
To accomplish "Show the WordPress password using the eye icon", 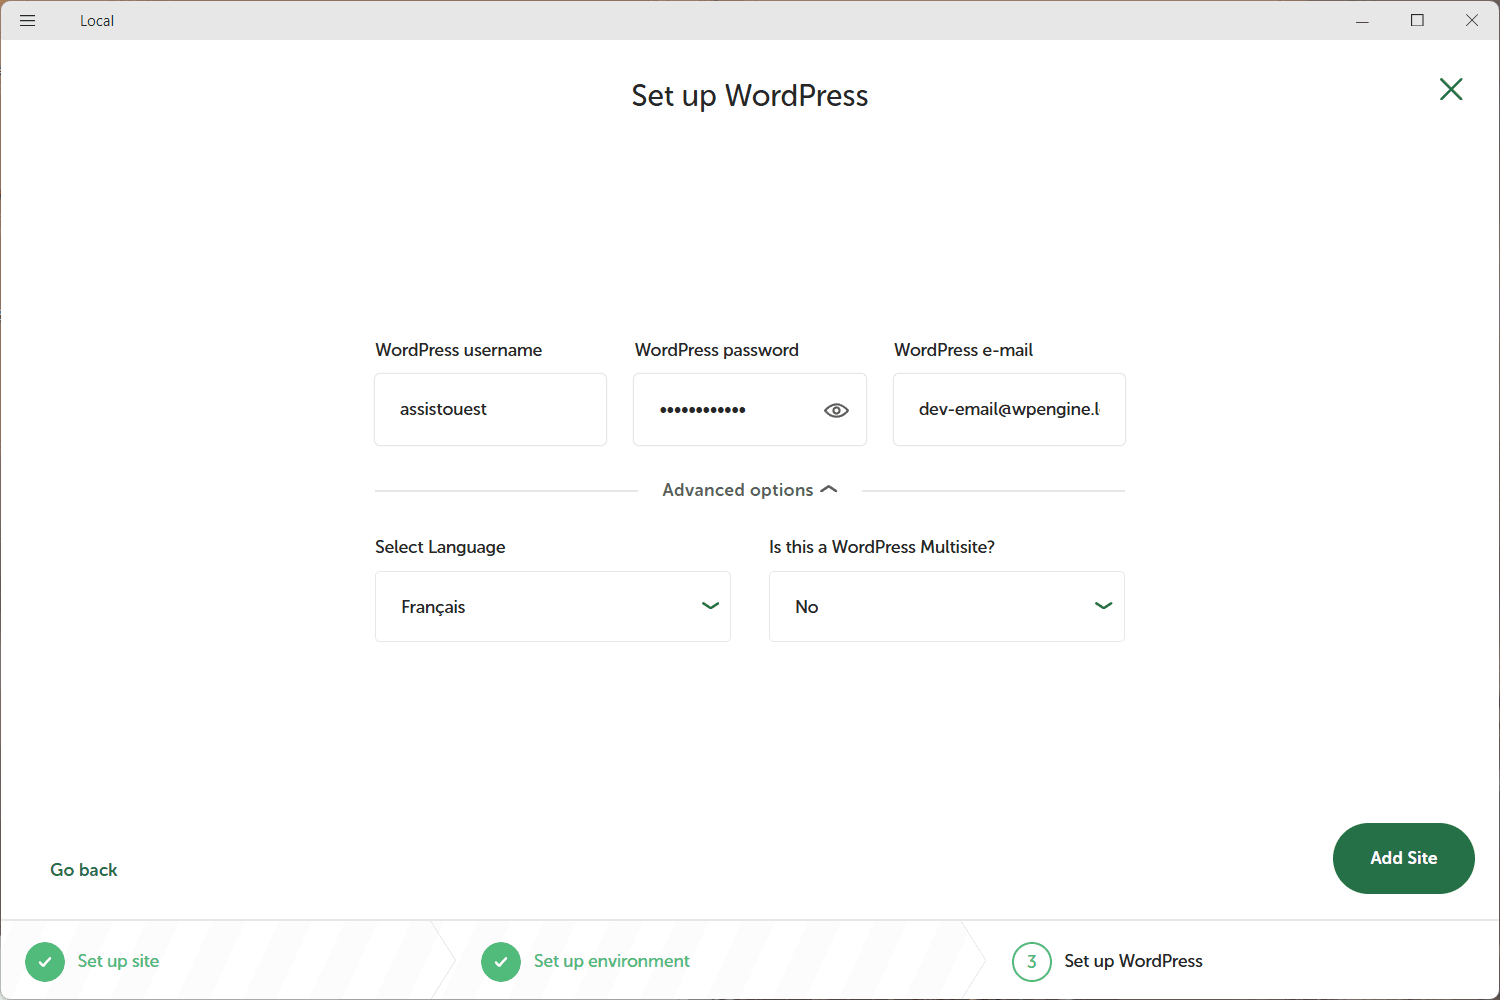I will point(836,410).
